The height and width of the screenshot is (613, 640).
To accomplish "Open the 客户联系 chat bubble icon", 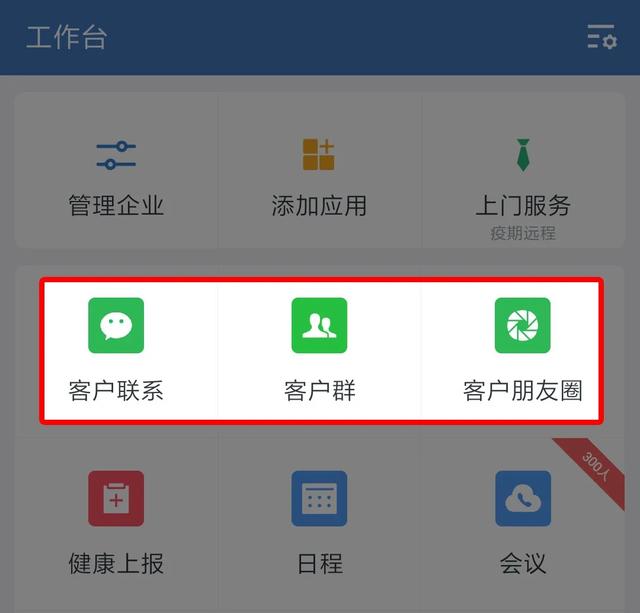I will pos(116,325).
